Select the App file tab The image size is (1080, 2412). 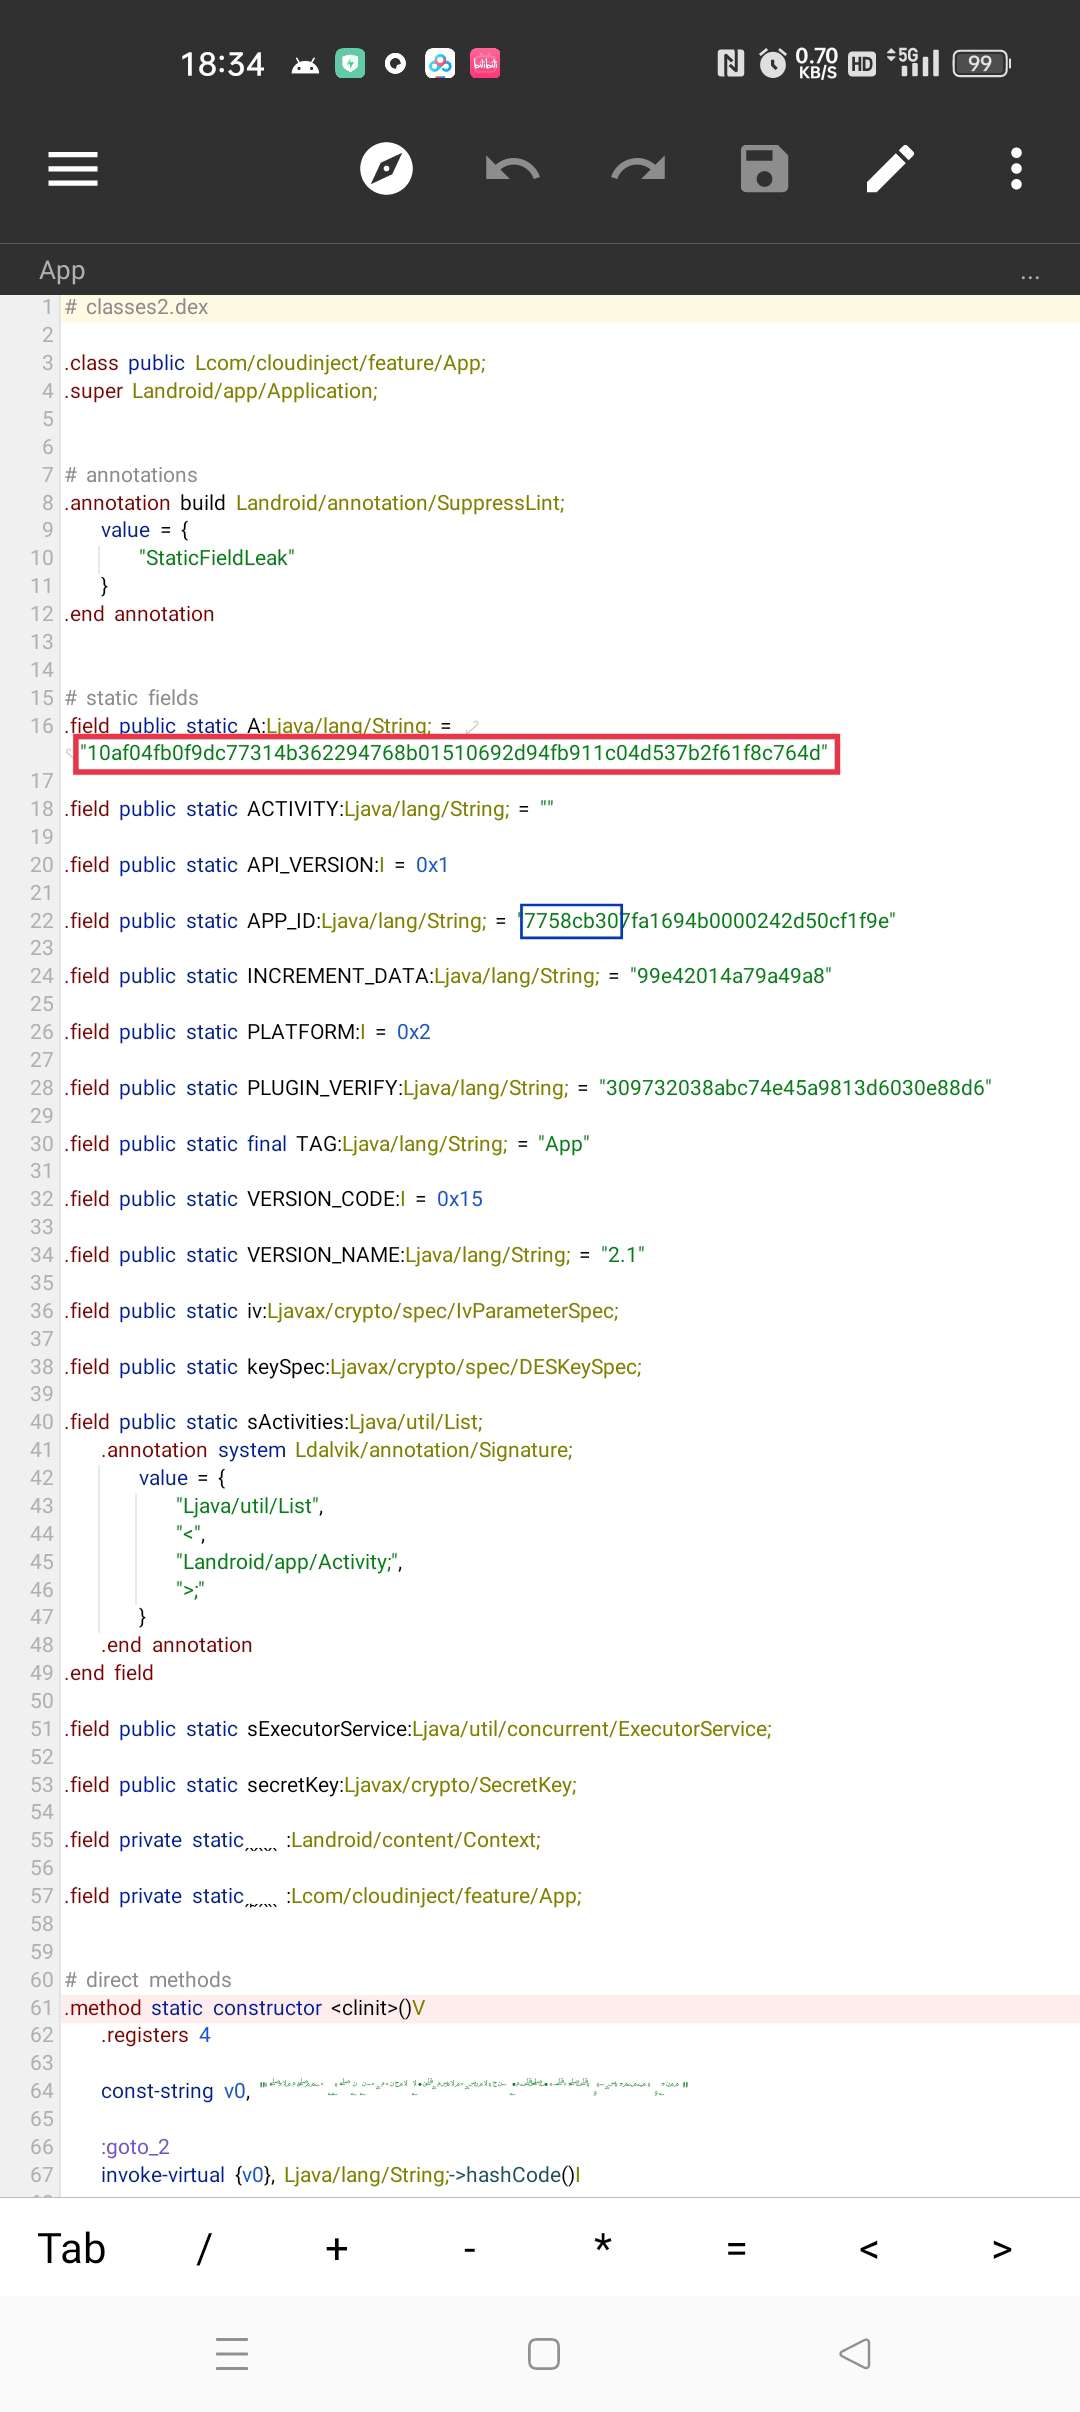(x=62, y=271)
